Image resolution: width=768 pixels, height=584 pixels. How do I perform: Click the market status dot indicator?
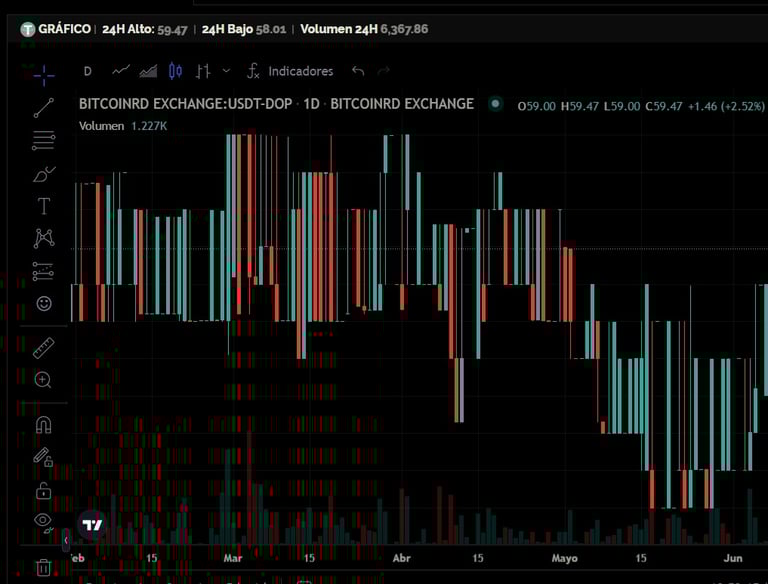click(x=496, y=104)
